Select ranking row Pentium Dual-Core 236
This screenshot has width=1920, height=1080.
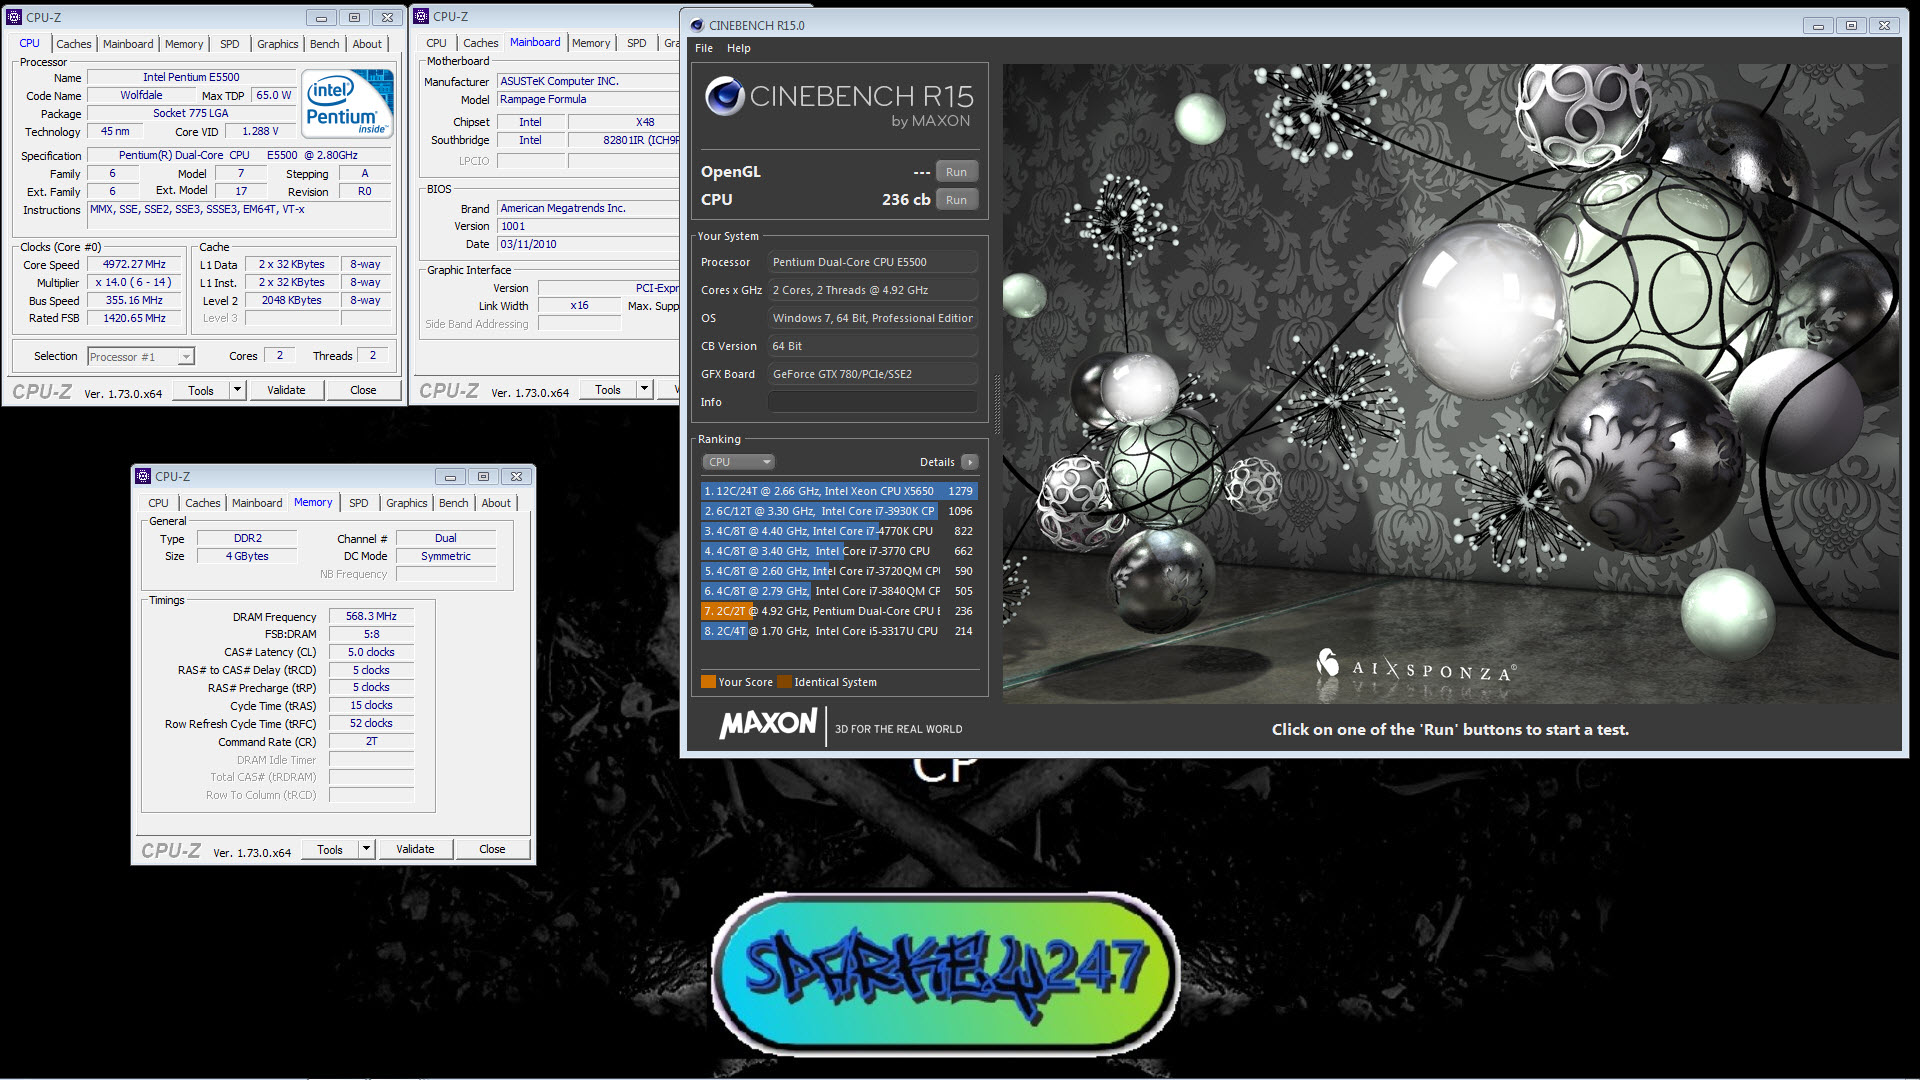coord(838,611)
